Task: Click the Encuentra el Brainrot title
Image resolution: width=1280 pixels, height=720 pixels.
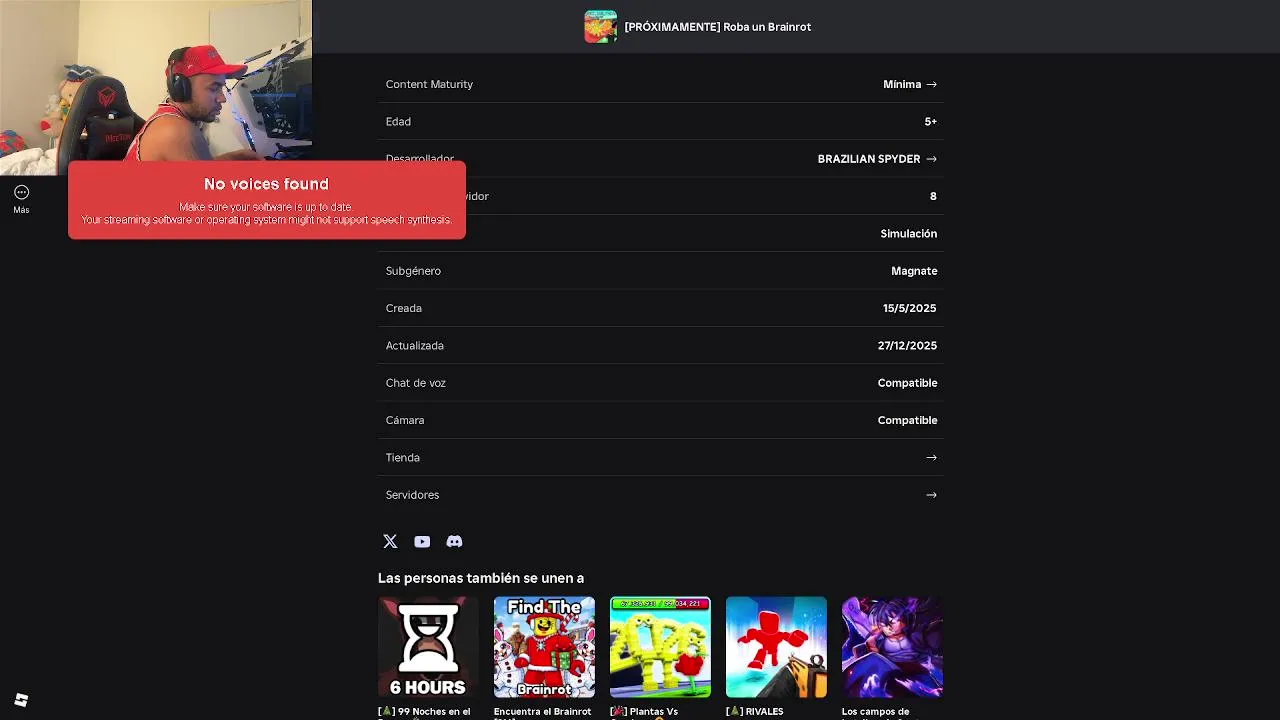Action: (x=542, y=712)
